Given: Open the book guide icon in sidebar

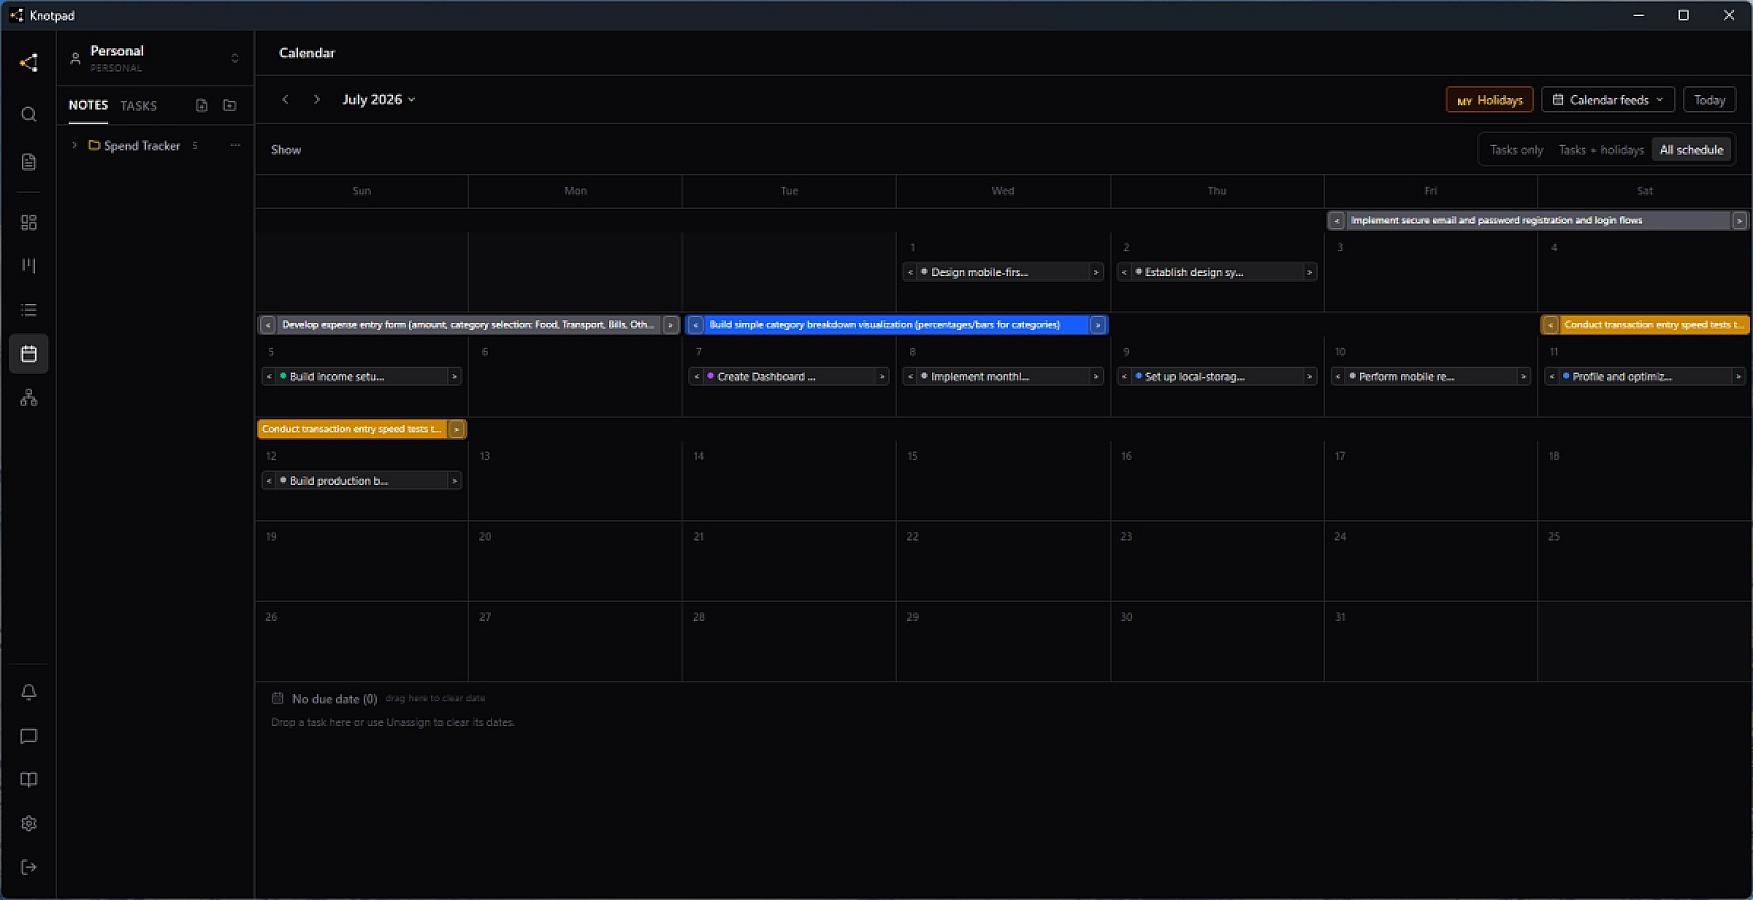Looking at the screenshot, I should (29, 780).
